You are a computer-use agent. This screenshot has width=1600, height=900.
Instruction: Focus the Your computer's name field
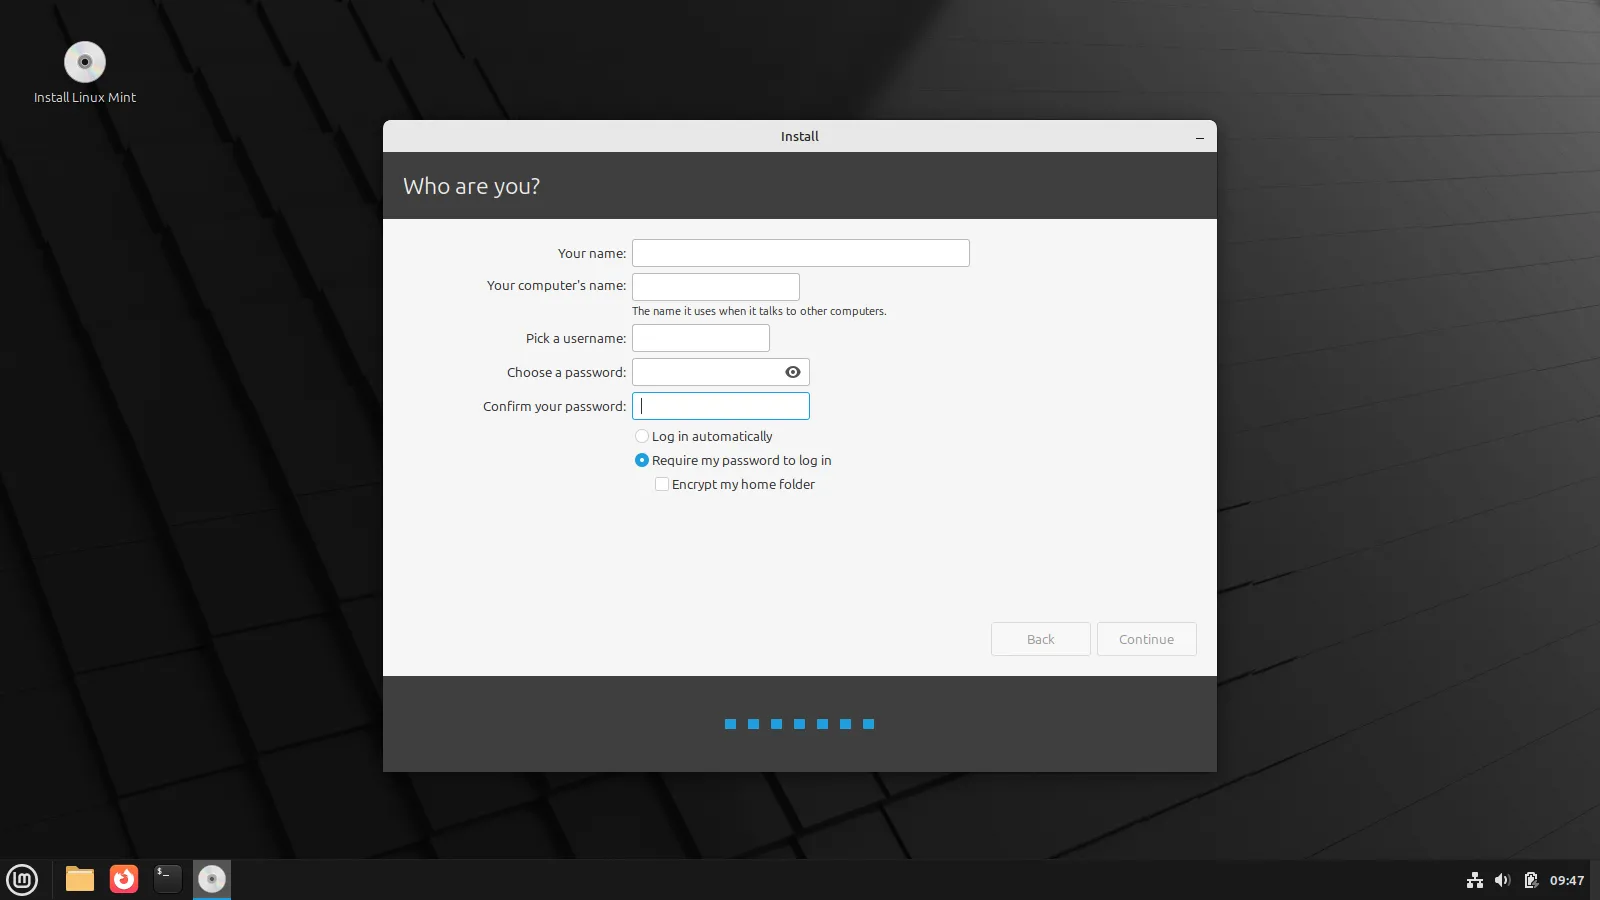coord(716,287)
